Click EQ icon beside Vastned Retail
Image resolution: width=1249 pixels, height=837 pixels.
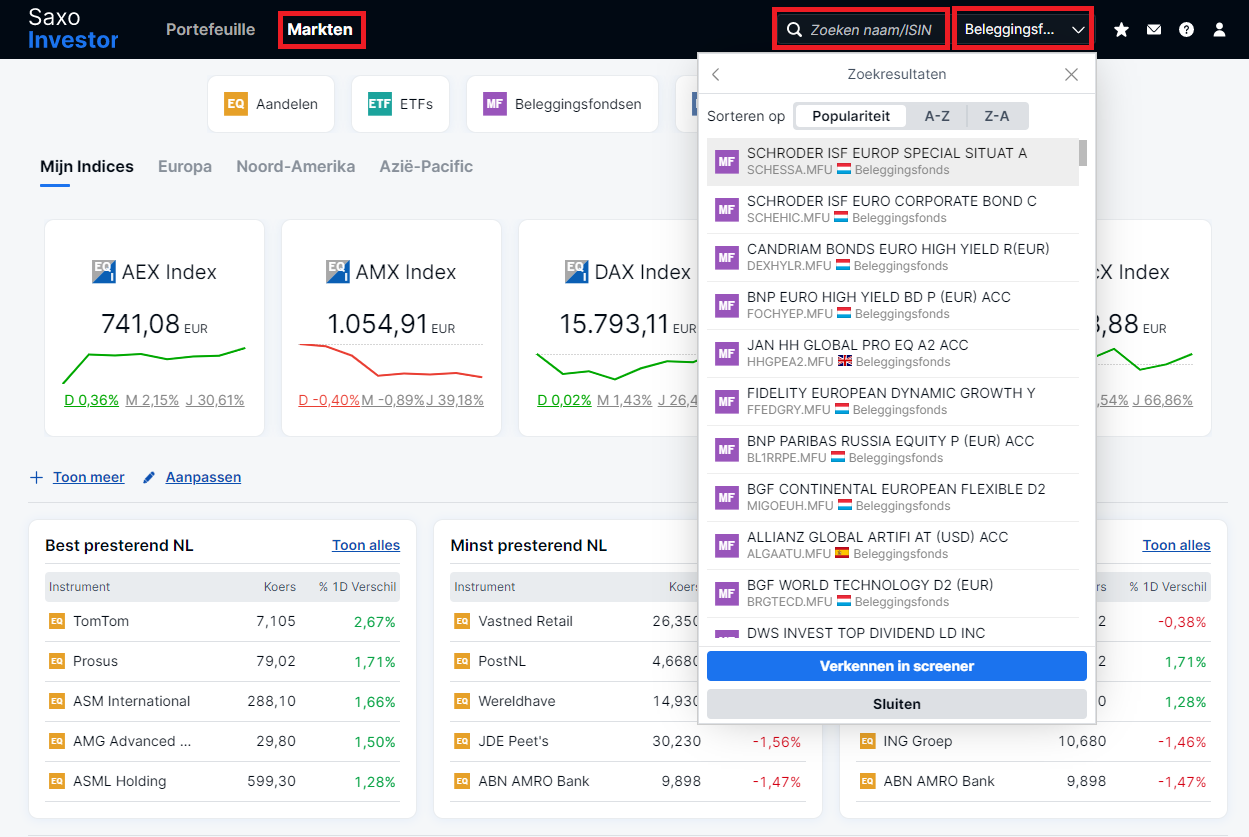pyautogui.click(x=462, y=621)
